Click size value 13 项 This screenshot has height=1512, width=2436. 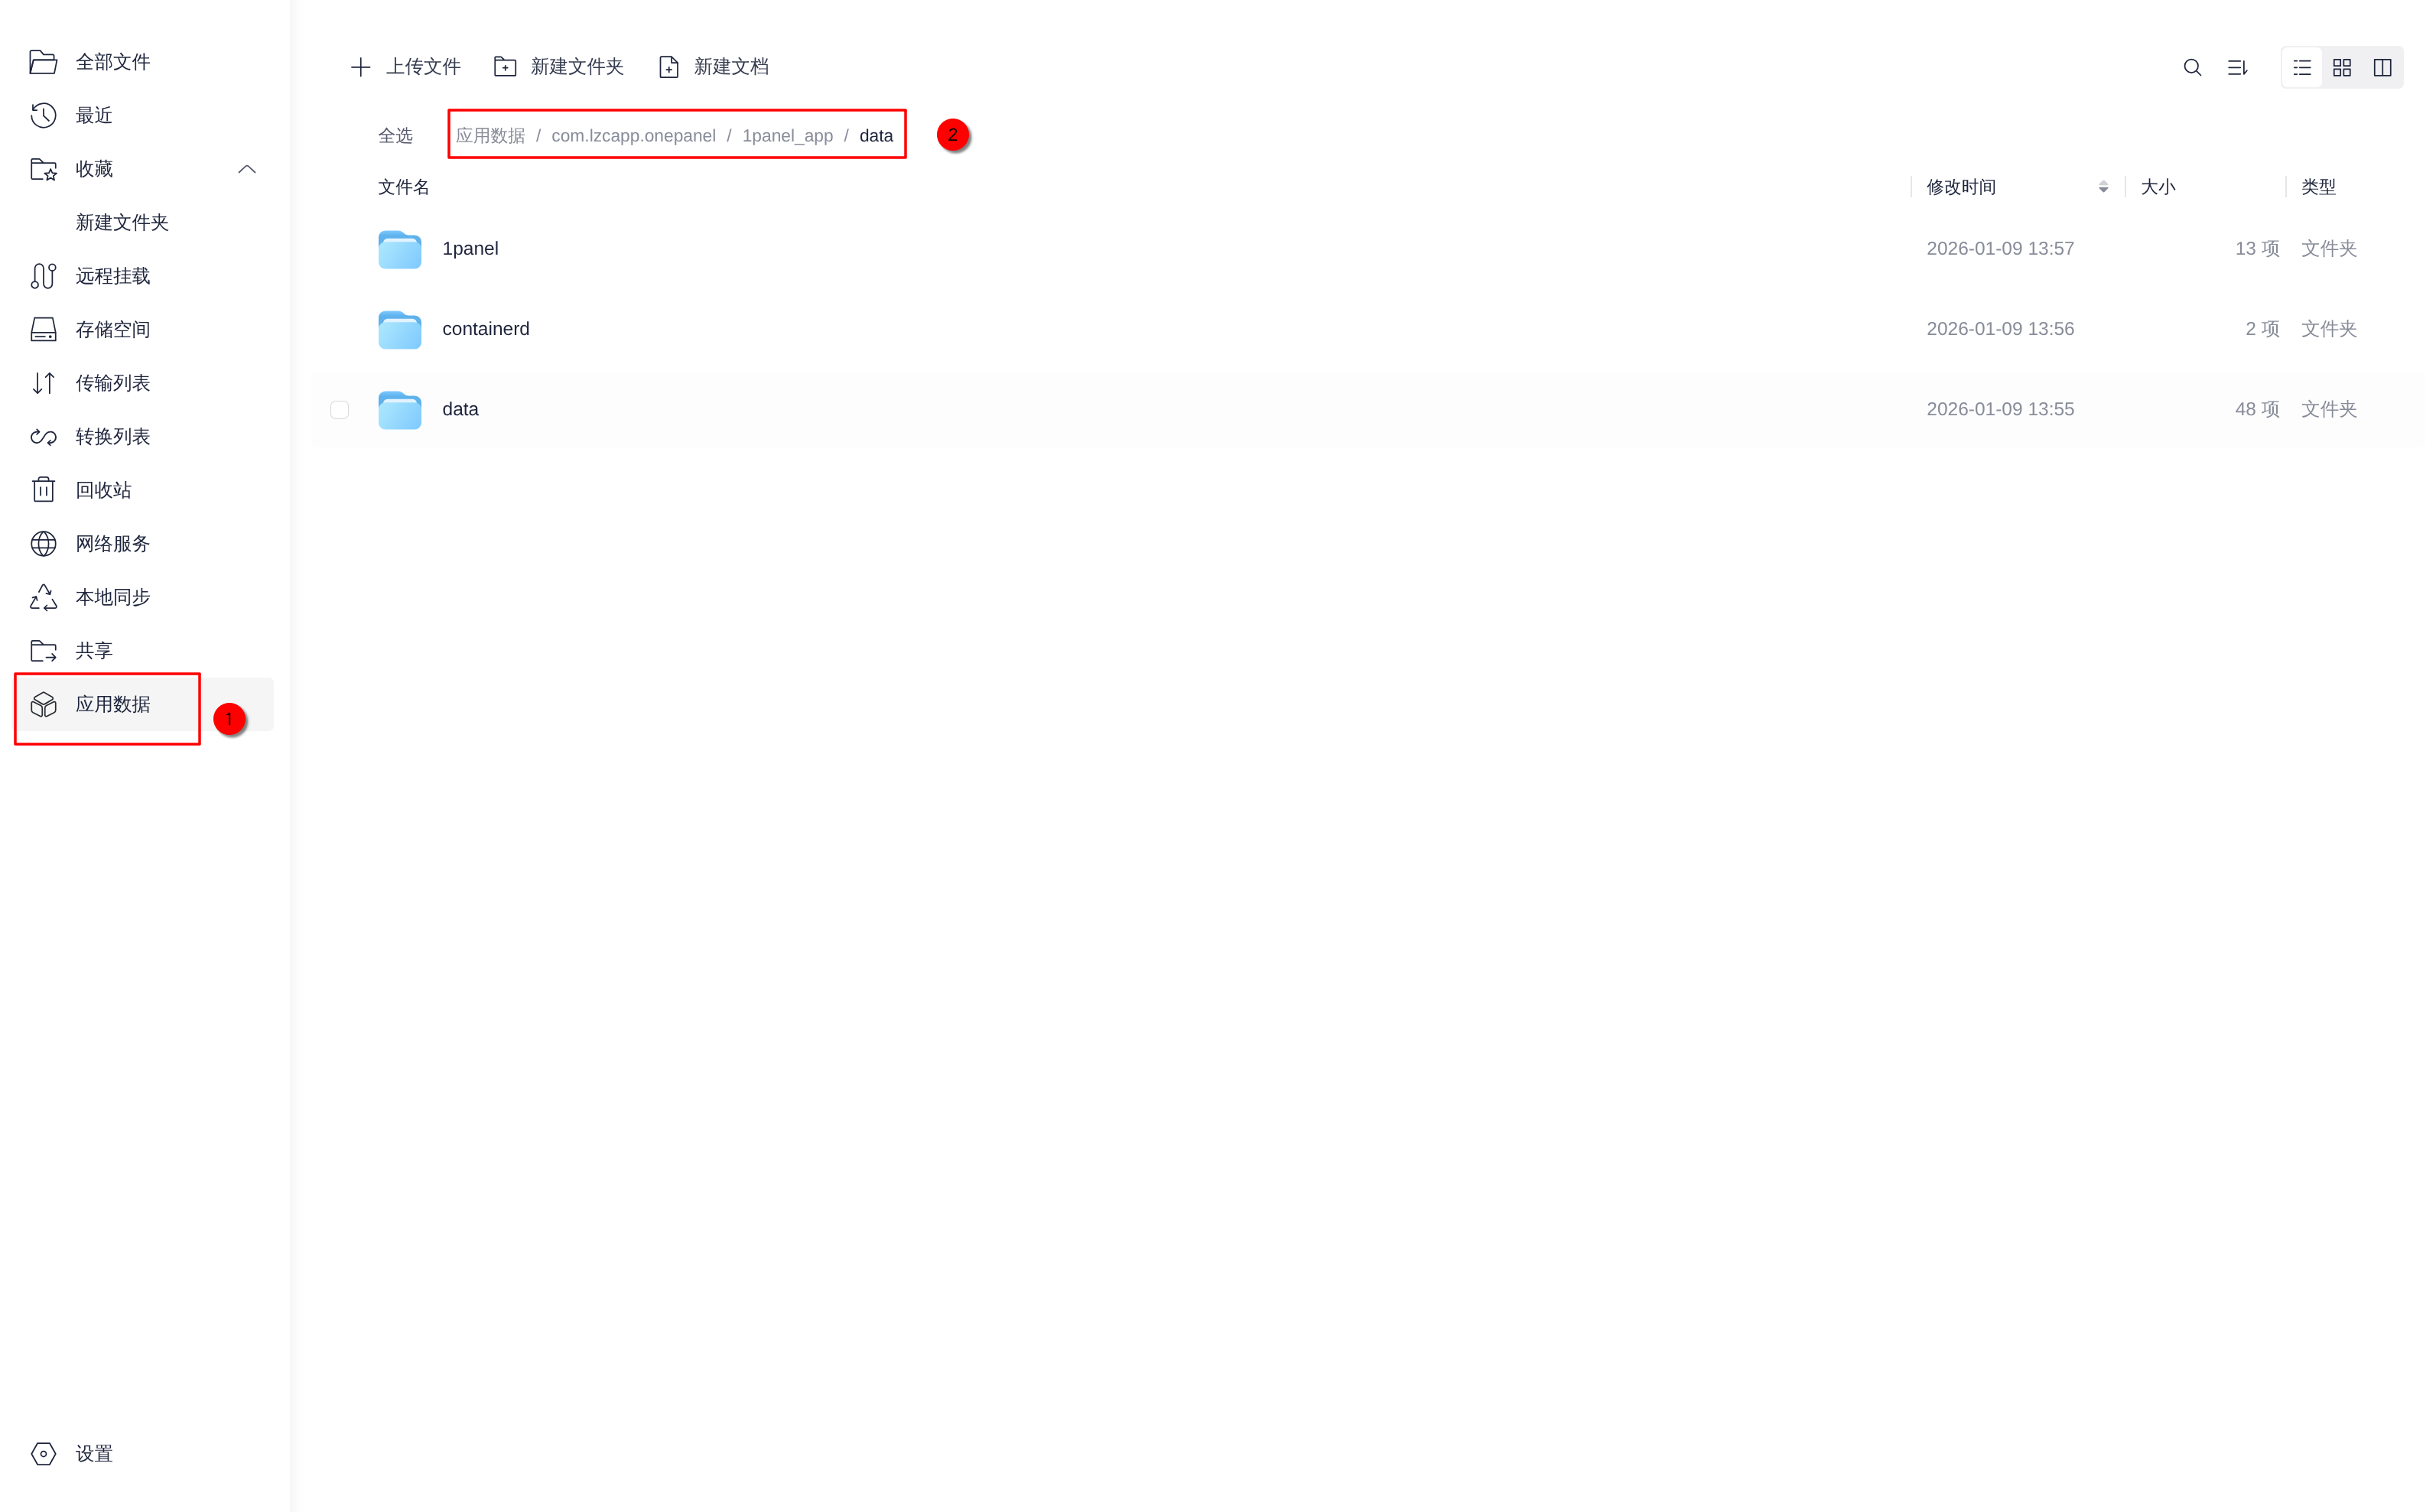pos(2257,249)
